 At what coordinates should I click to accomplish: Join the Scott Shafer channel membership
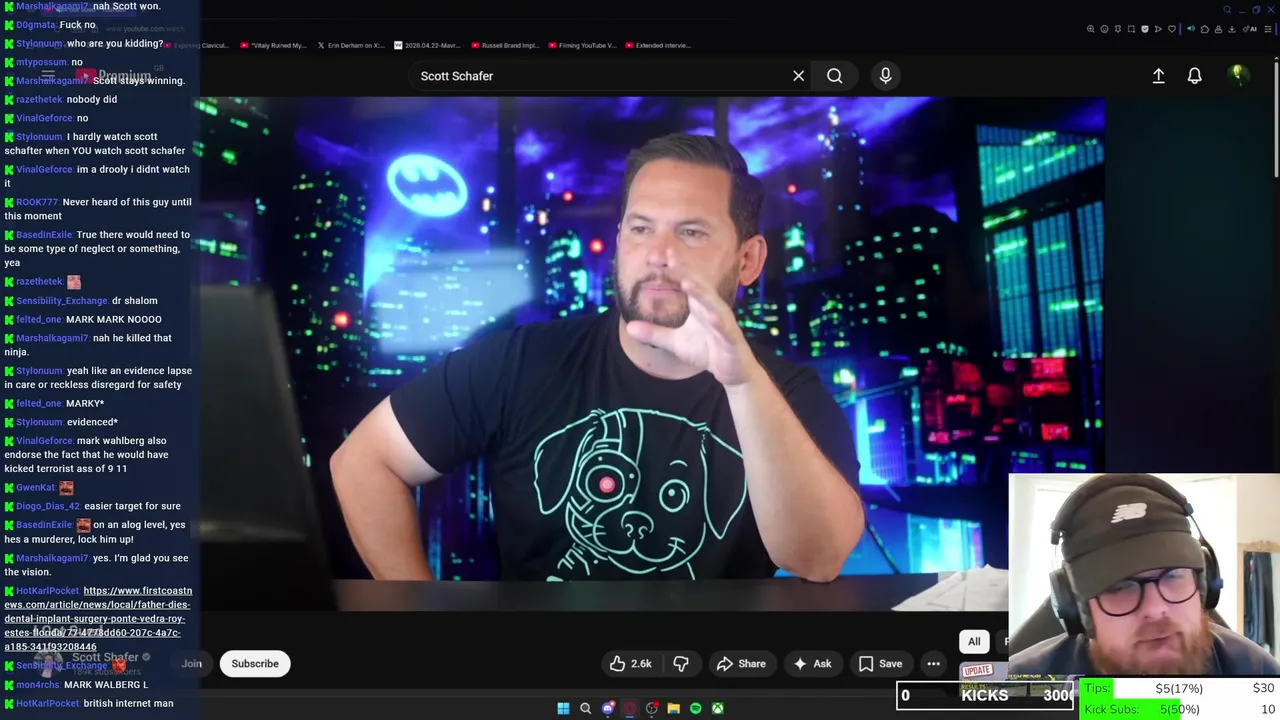191,664
